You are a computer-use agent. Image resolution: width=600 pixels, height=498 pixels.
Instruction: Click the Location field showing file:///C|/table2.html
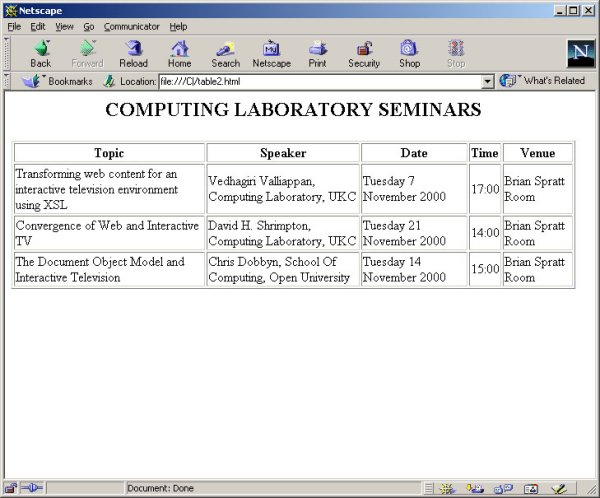pos(320,82)
